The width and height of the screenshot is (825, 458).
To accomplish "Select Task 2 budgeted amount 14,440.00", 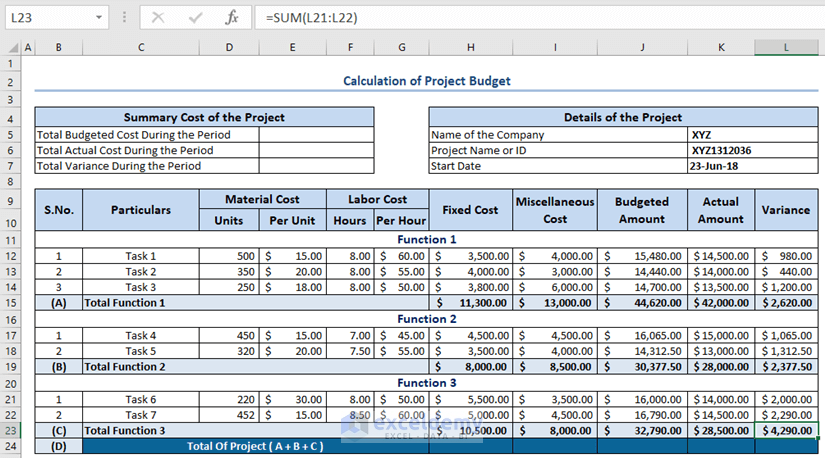I will click(642, 272).
